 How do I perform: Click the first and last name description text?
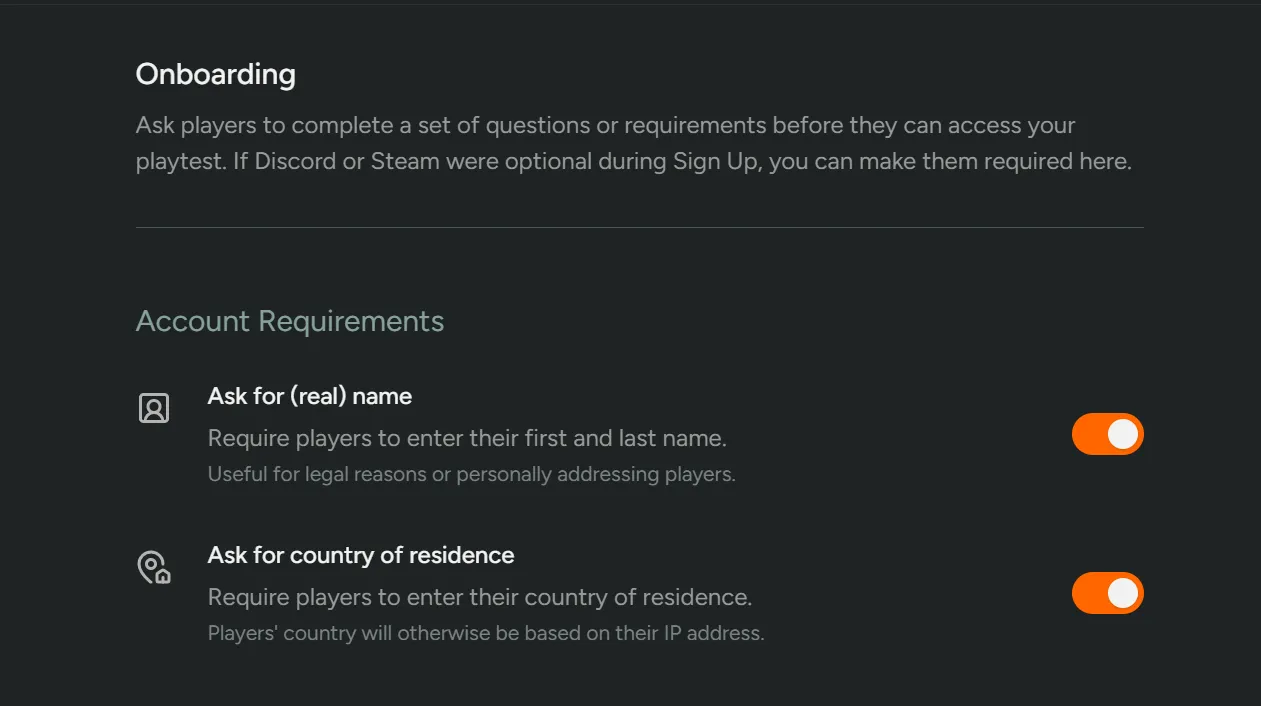tap(466, 437)
